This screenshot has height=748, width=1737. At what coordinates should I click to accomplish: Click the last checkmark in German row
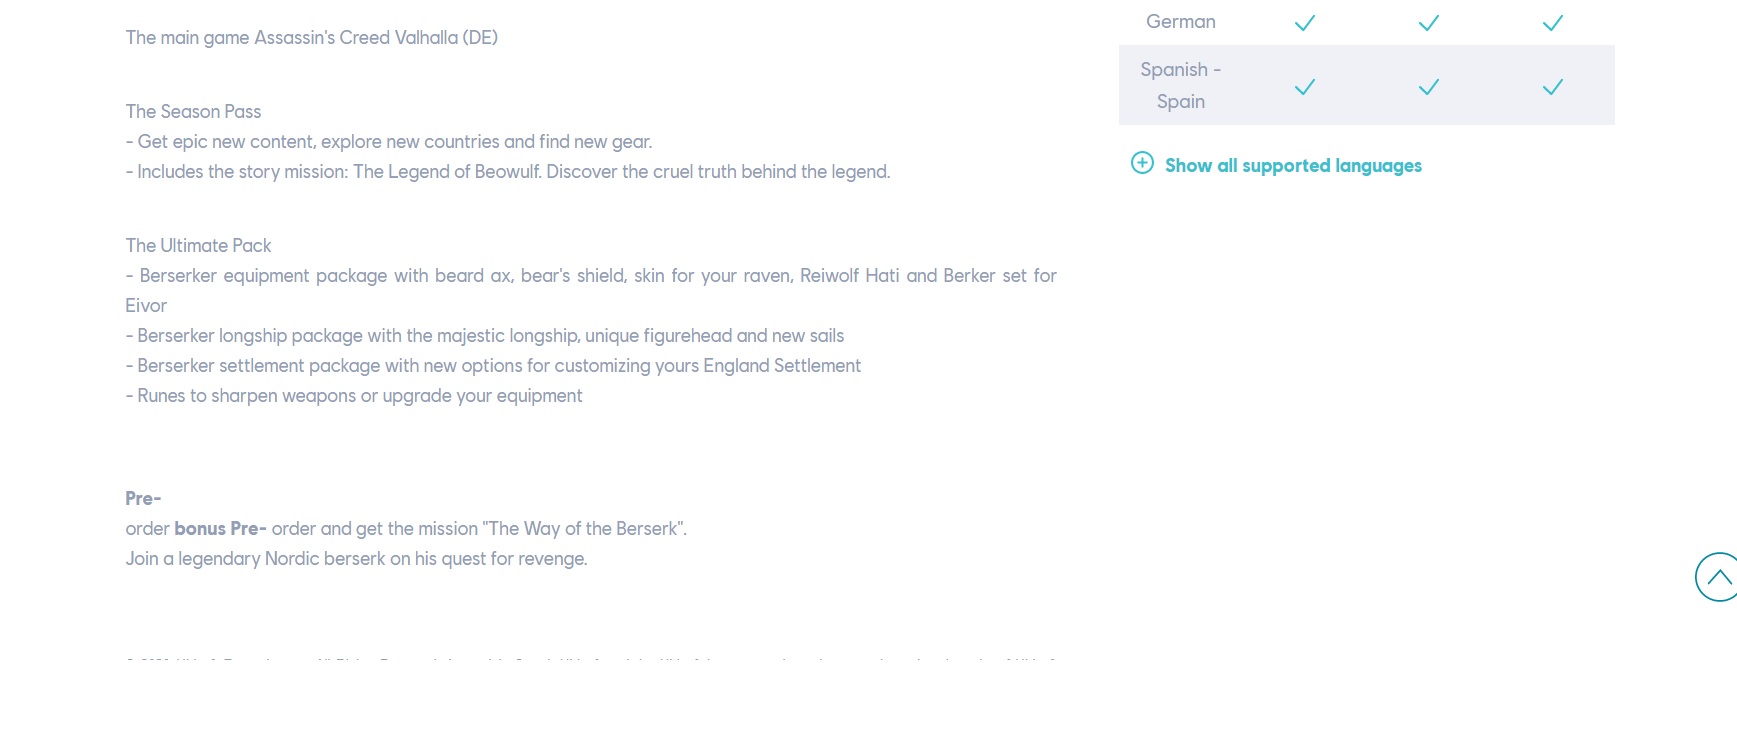(1552, 23)
